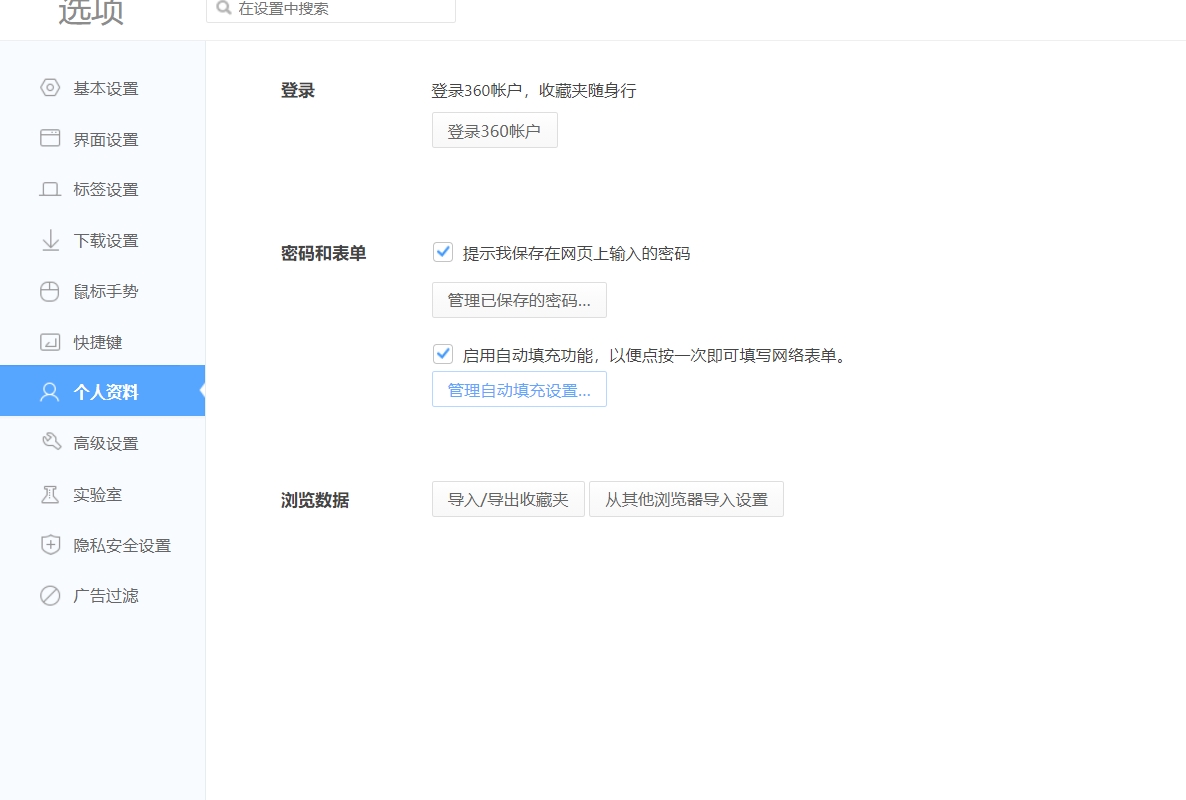Click text 登录360帐户，收藏夹随身行

point(534,91)
